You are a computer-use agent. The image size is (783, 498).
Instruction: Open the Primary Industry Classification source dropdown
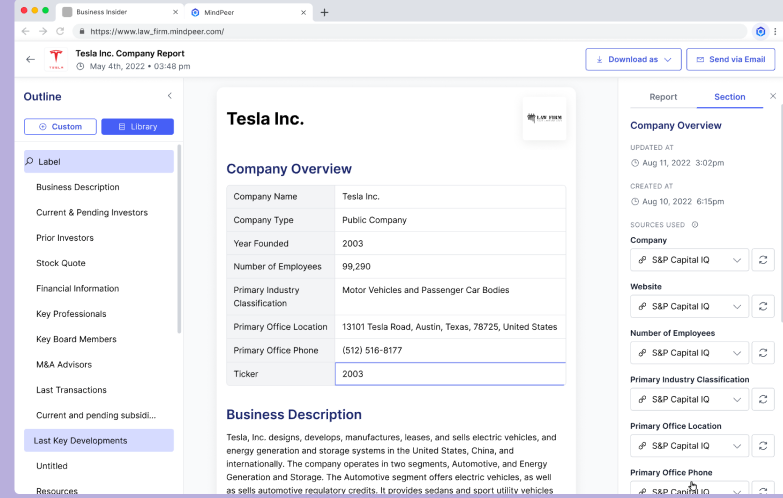689,399
